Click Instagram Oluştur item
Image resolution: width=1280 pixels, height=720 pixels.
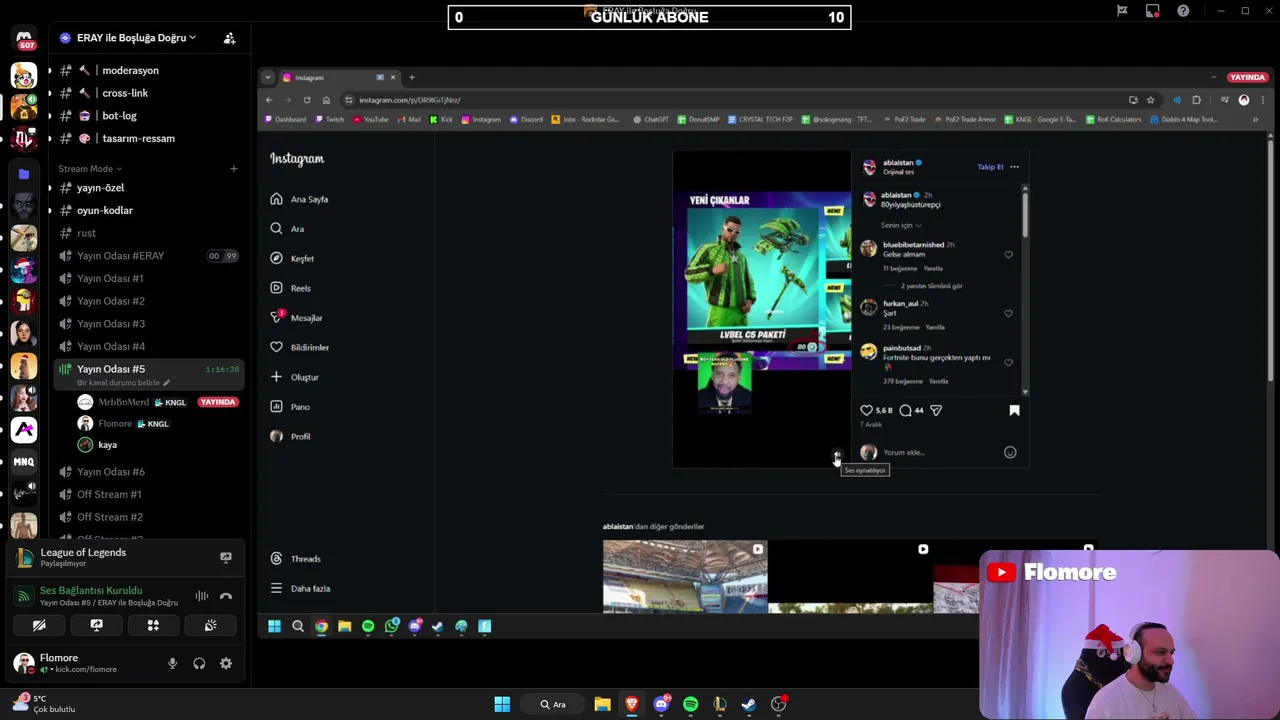[304, 377]
